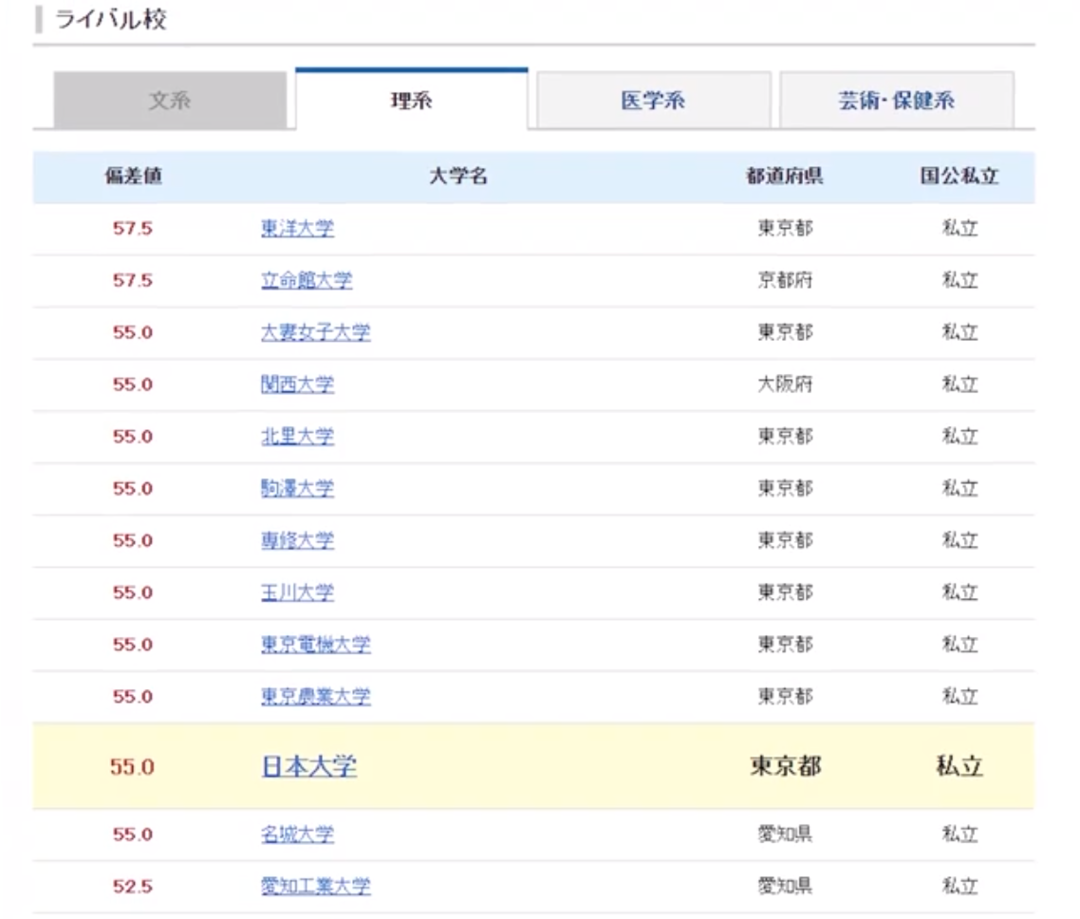Click 東京都 in 東京電機大学 row

(785, 644)
